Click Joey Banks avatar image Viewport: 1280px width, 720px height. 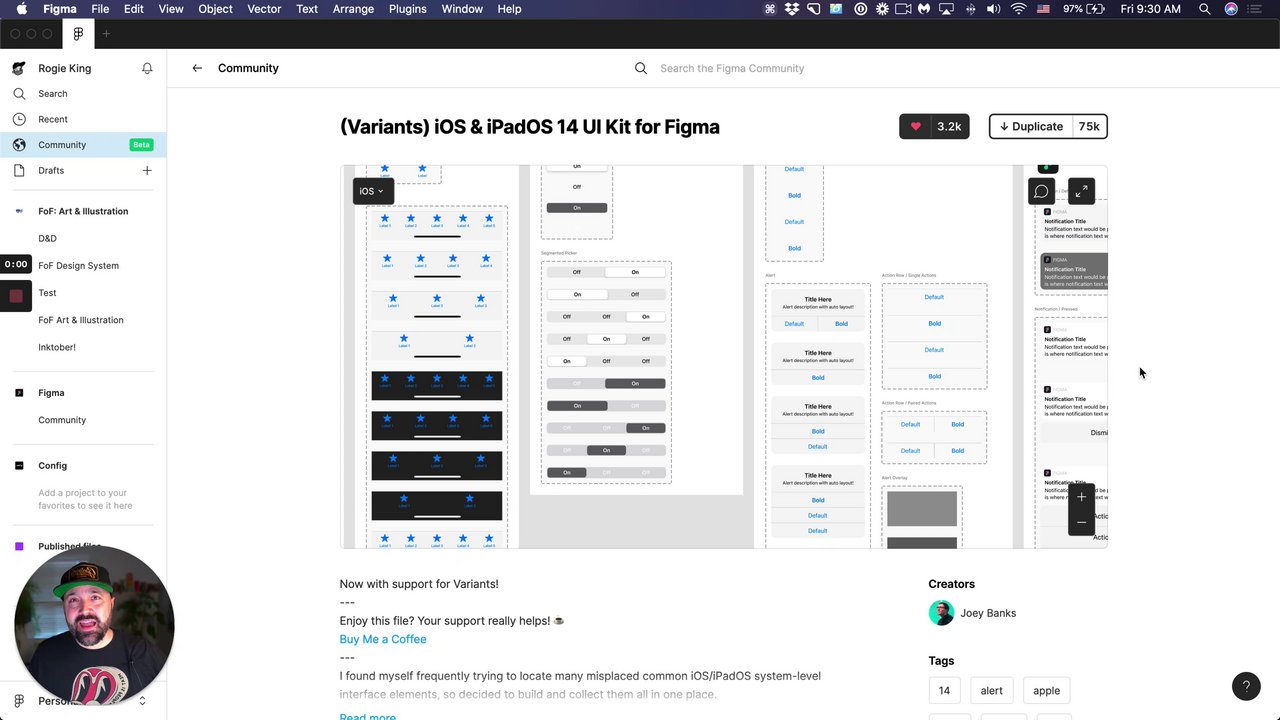(x=941, y=613)
